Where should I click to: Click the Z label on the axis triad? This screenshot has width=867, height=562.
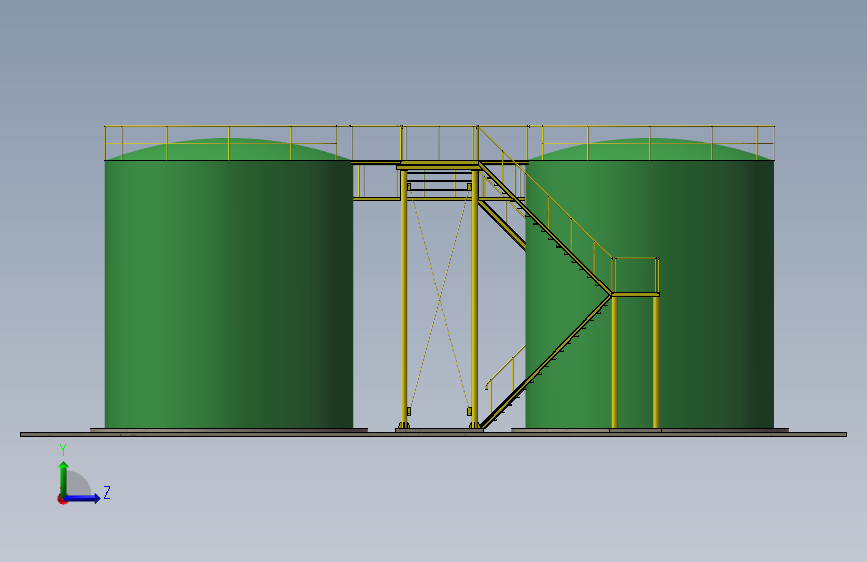[107, 492]
